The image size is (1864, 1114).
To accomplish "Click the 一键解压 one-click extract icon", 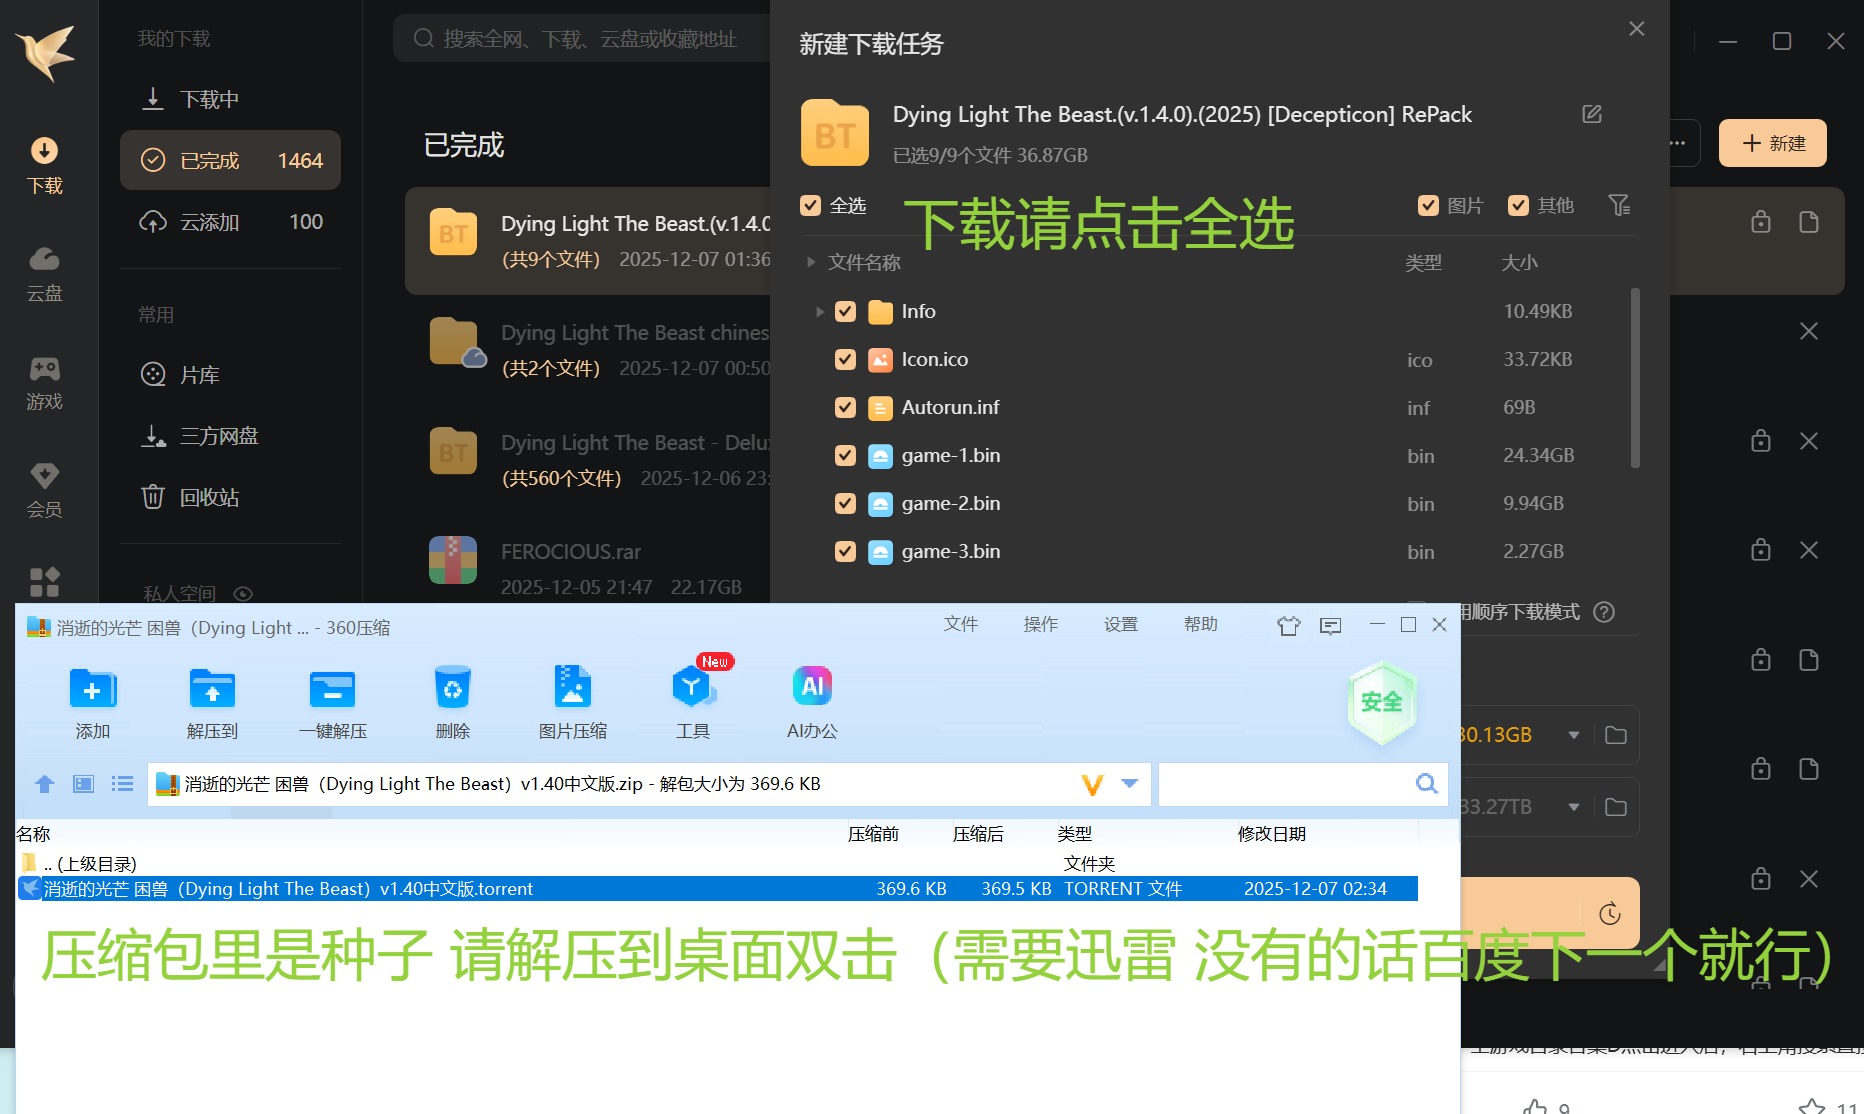I will click(x=332, y=700).
